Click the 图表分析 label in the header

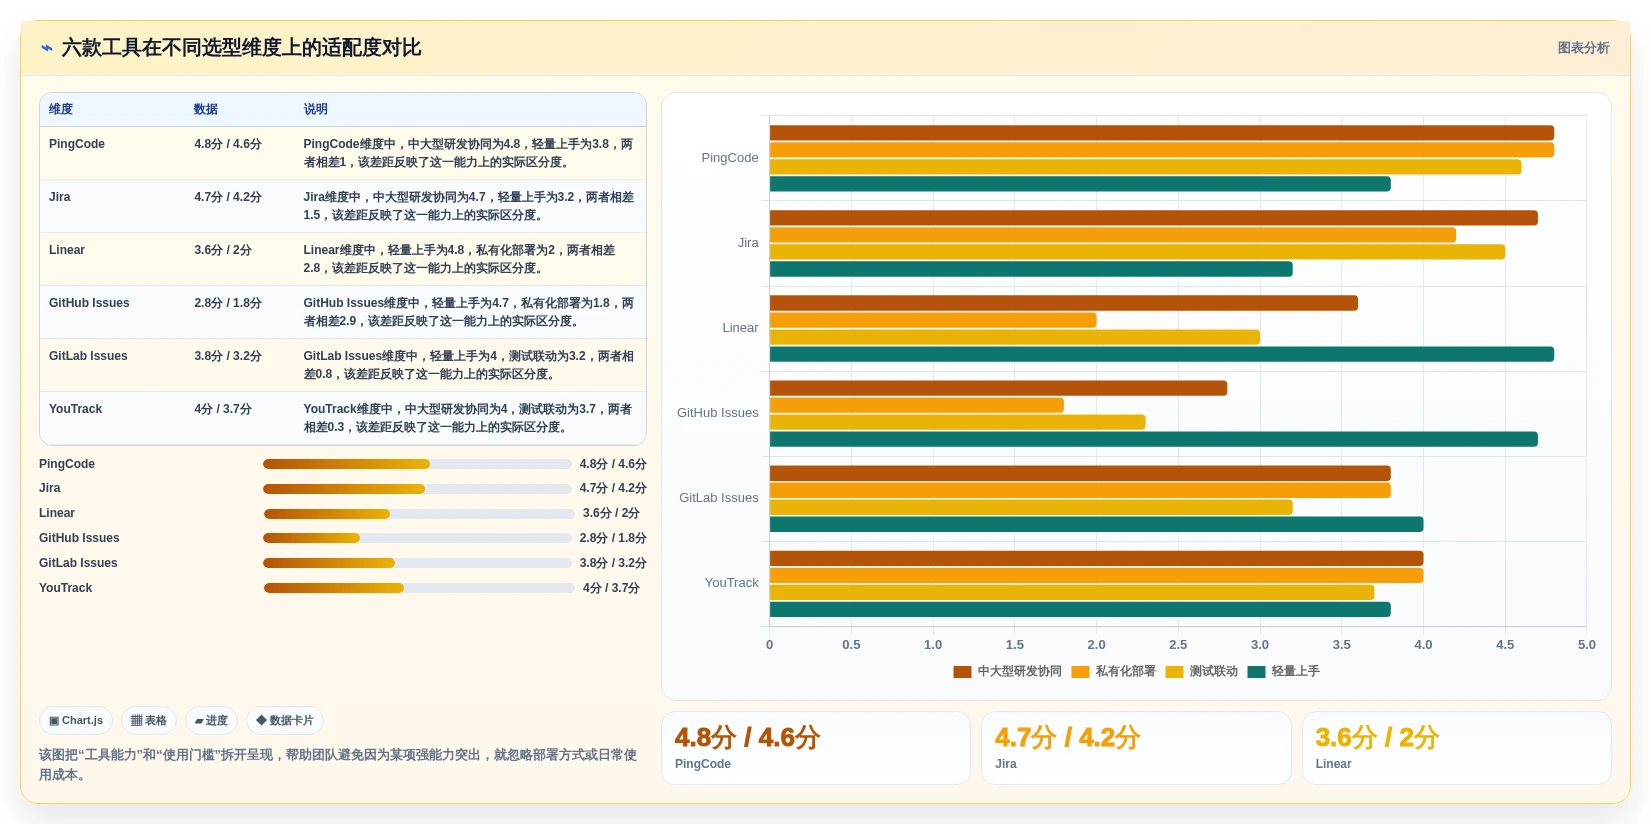coord(1583,48)
